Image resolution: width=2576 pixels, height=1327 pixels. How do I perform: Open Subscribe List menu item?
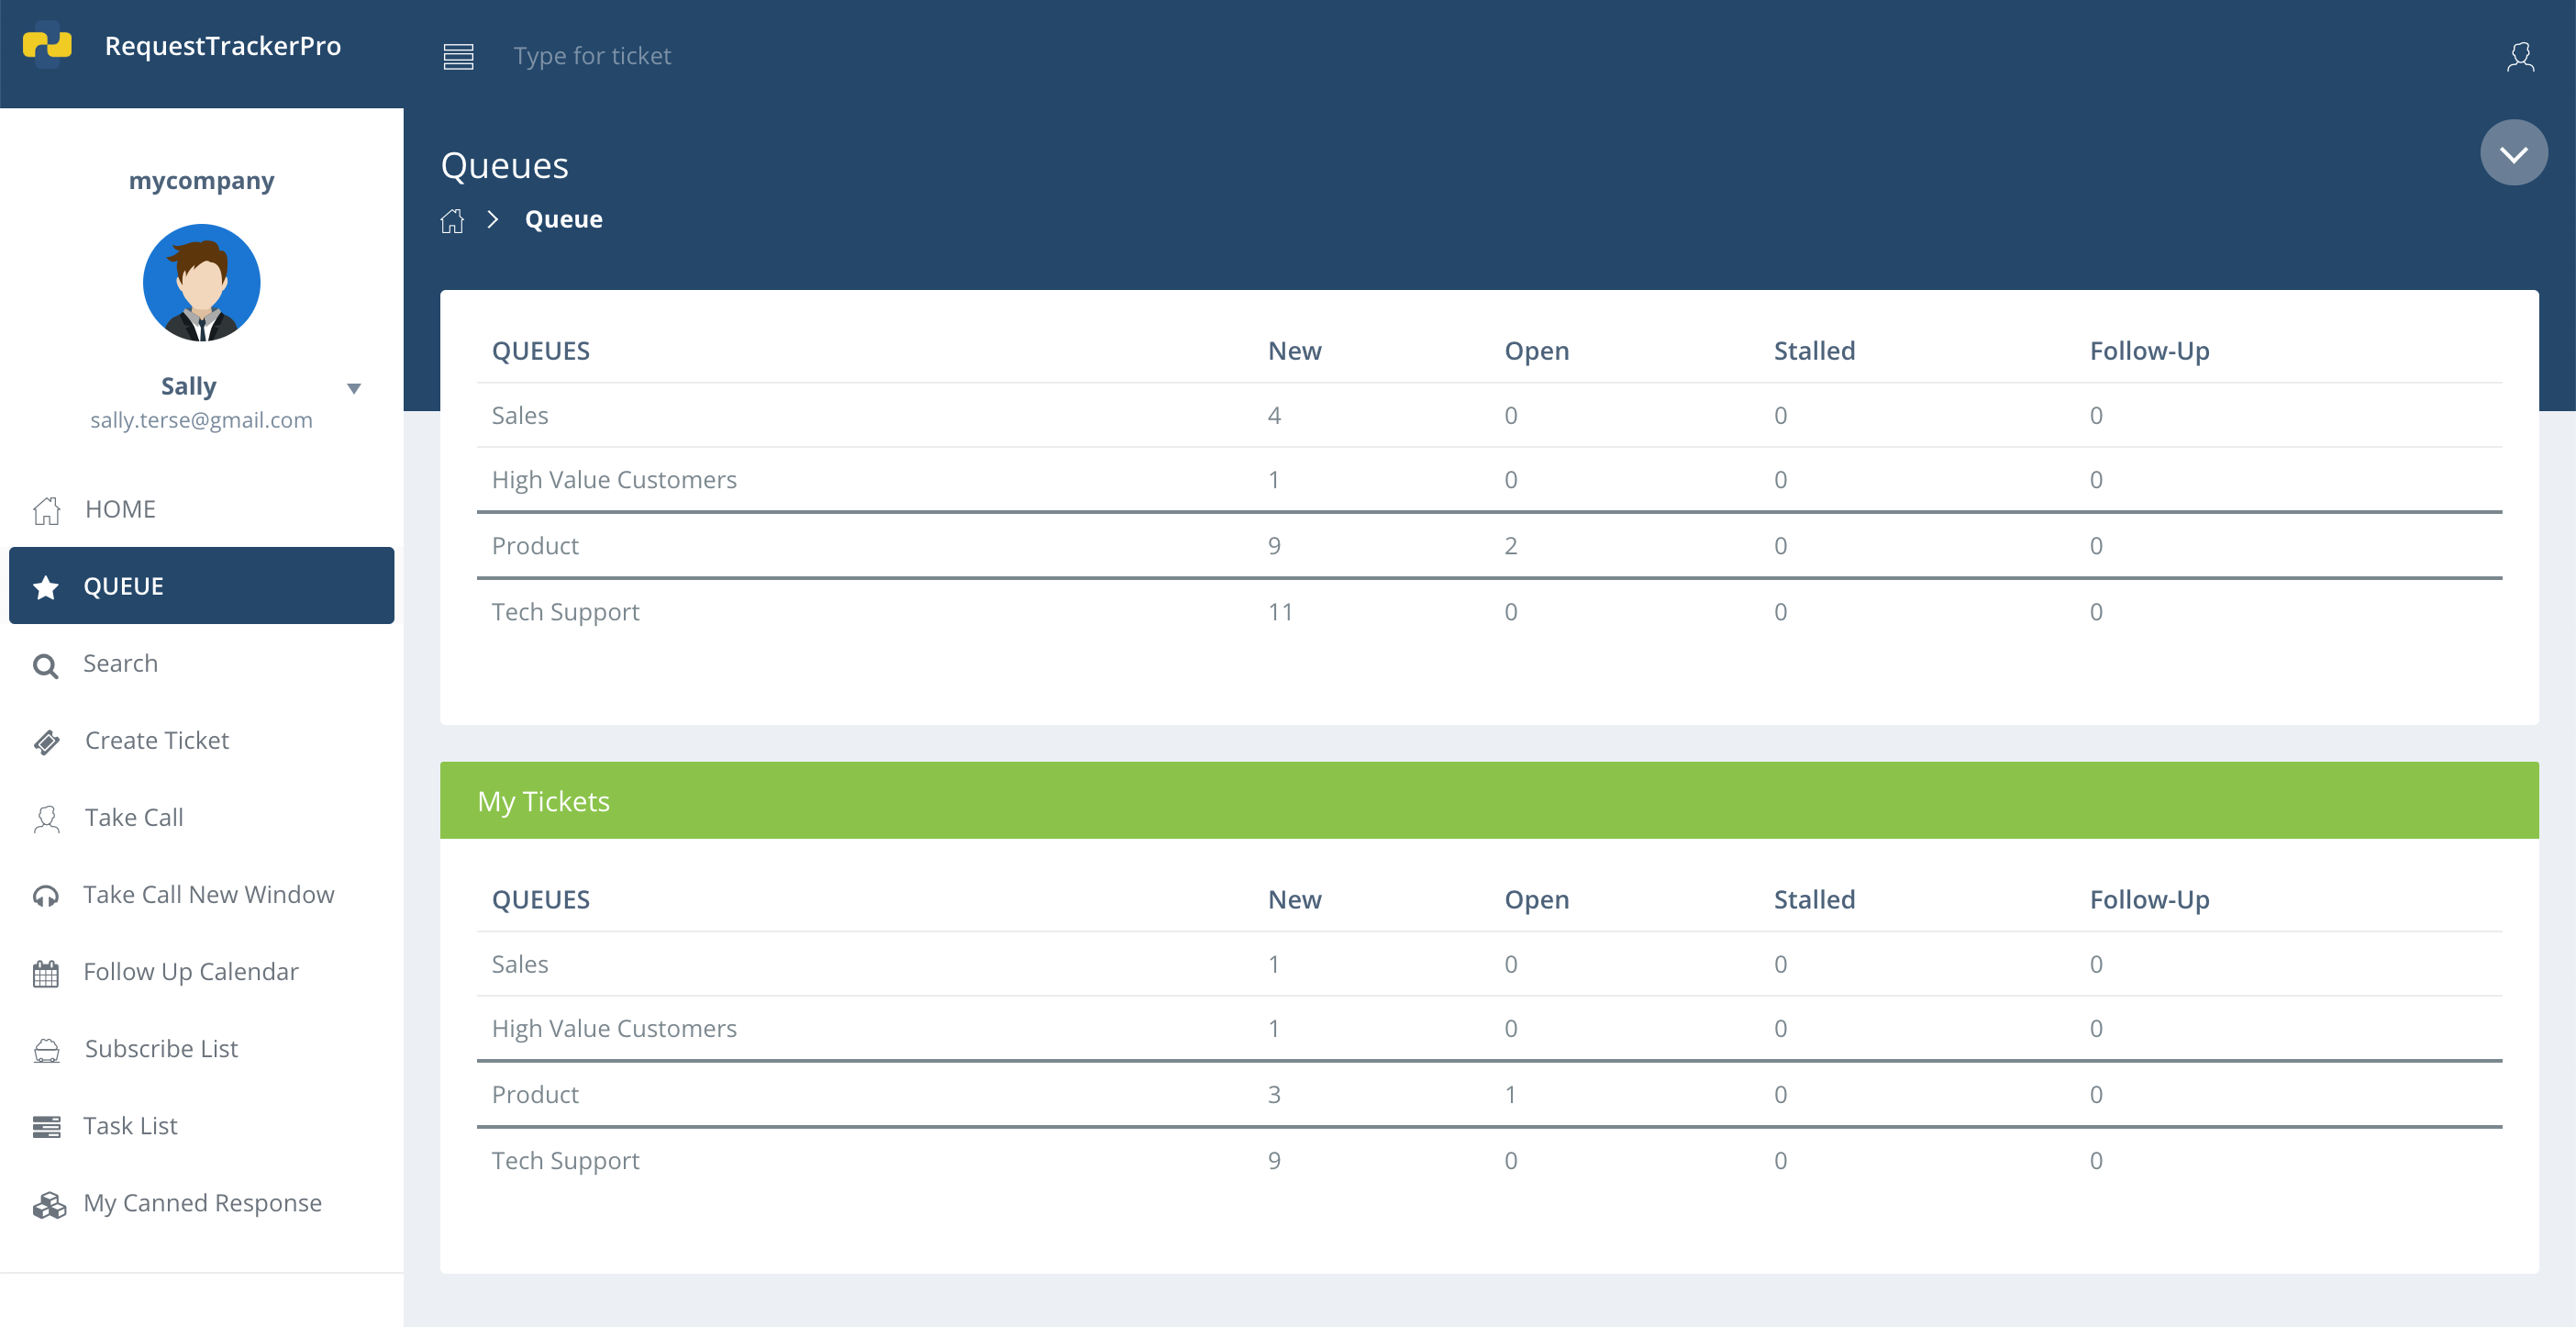(x=201, y=1048)
